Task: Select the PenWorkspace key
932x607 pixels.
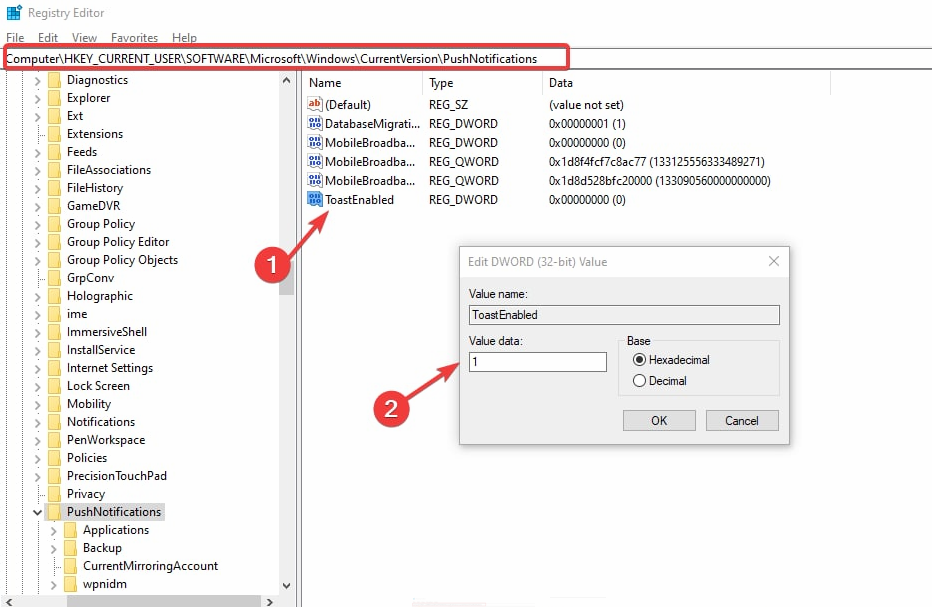Action: [106, 439]
